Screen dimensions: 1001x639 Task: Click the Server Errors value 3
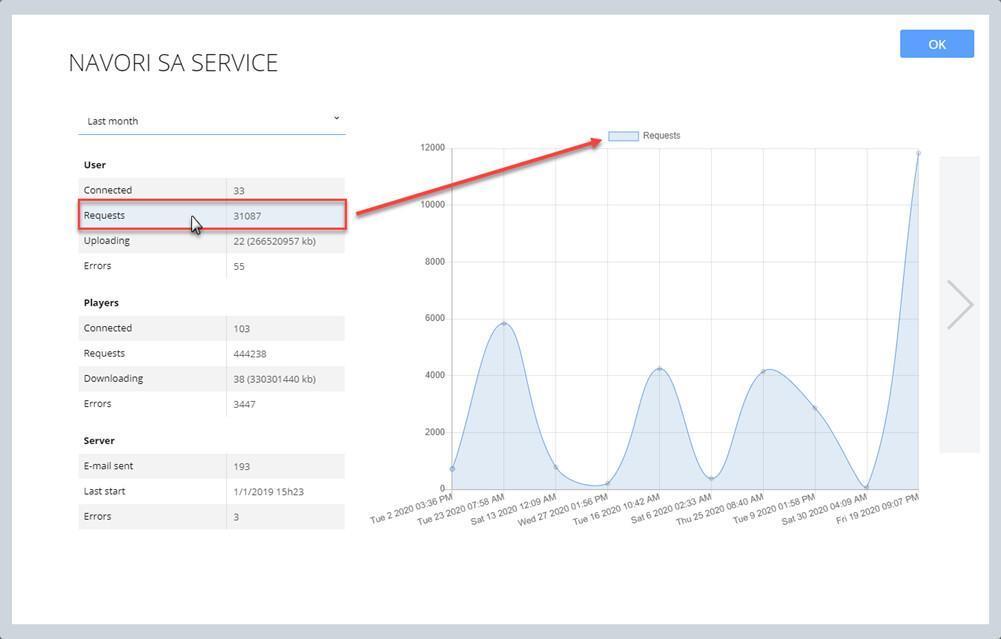click(x=236, y=517)
